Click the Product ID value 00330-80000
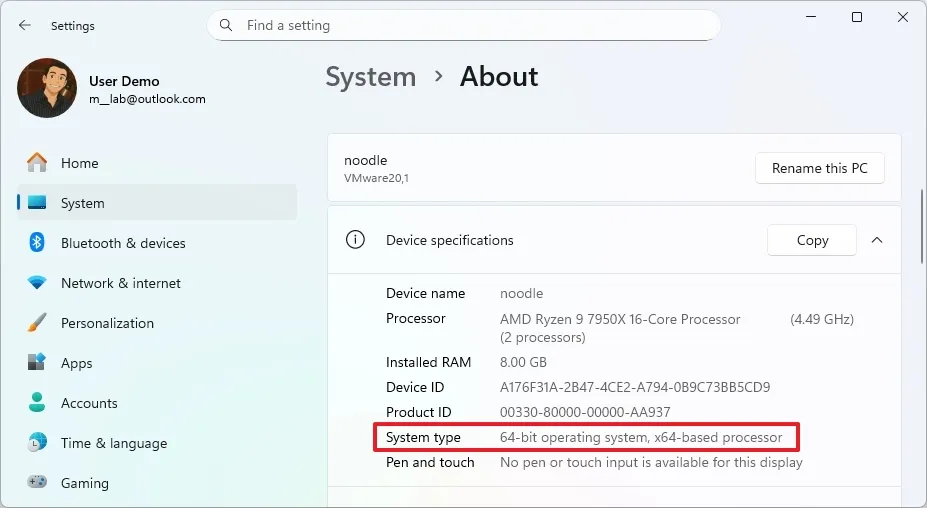 pos(585,412)
